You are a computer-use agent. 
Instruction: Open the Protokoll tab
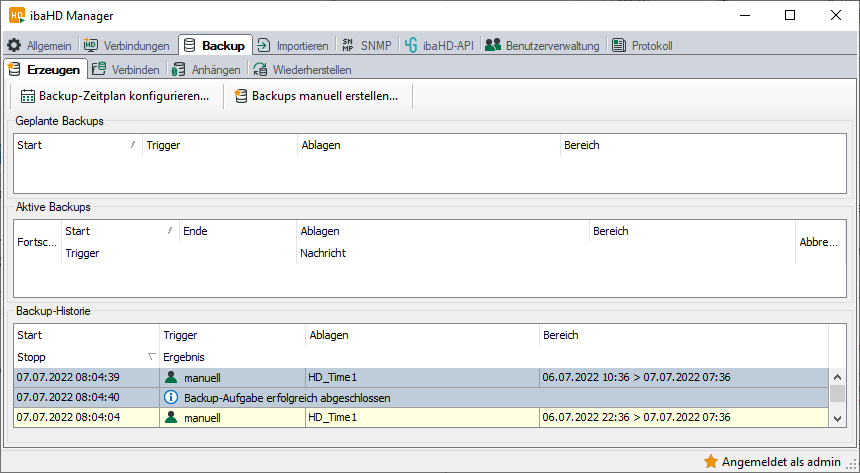642,46
